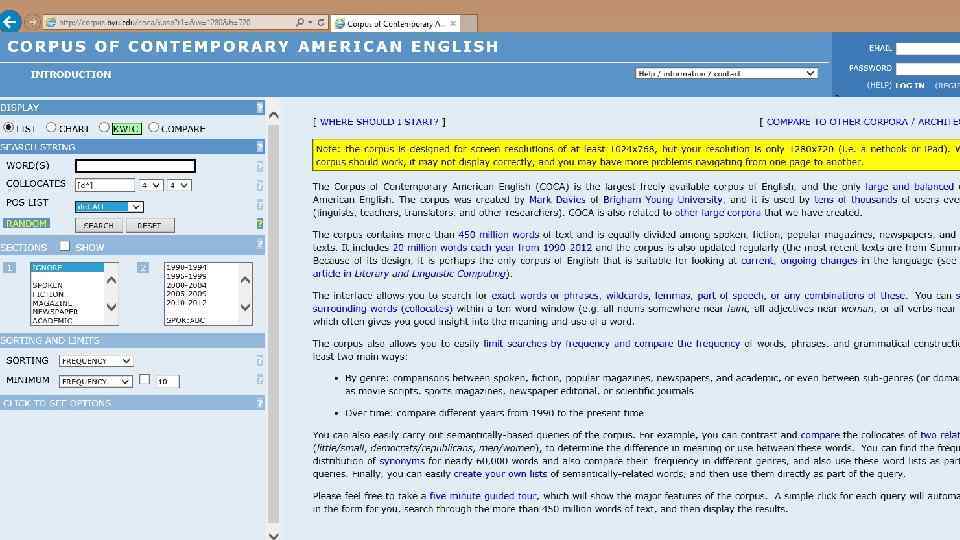Click the section 1 number box
The image size is (960, 540).
coord(9,268)
